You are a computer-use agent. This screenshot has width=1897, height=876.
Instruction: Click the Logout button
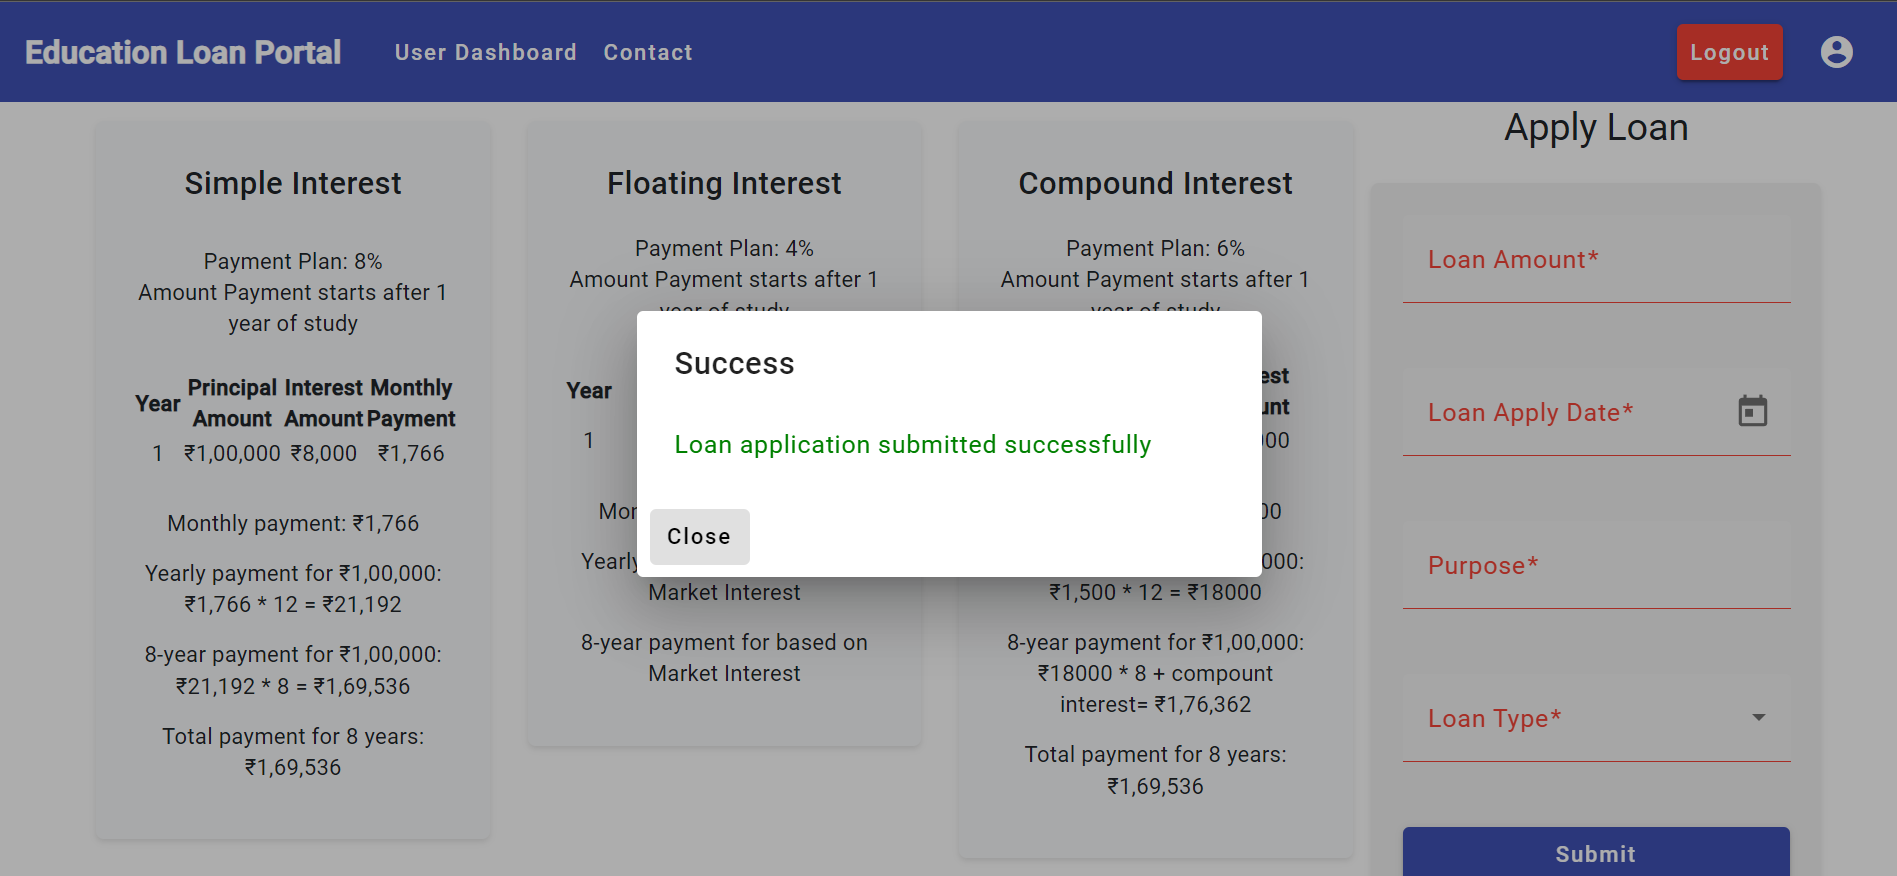tap(1729, 51)
